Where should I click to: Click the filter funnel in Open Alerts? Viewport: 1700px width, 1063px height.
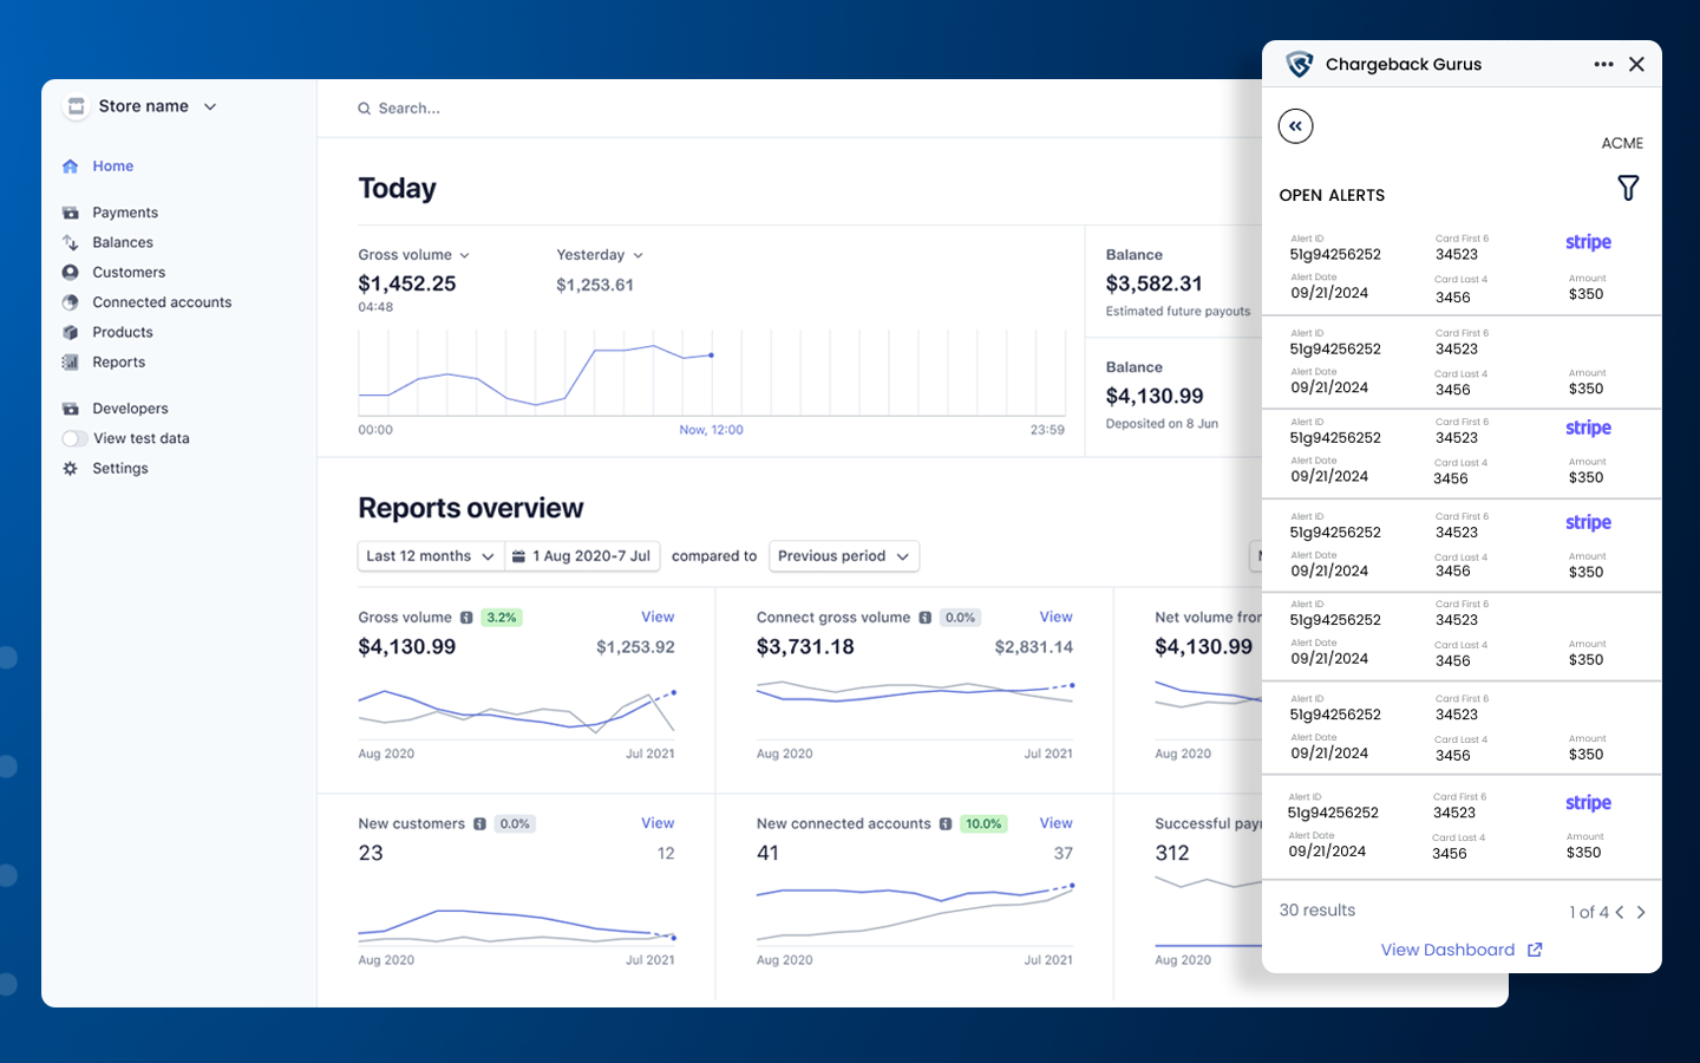(x=1628, y=187)
